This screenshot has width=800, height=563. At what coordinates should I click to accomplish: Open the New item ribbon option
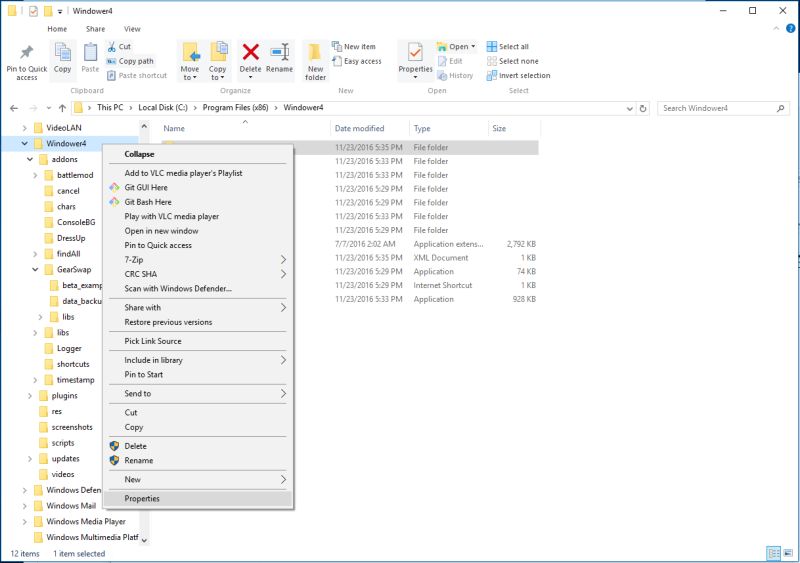(x=354, y=46)
